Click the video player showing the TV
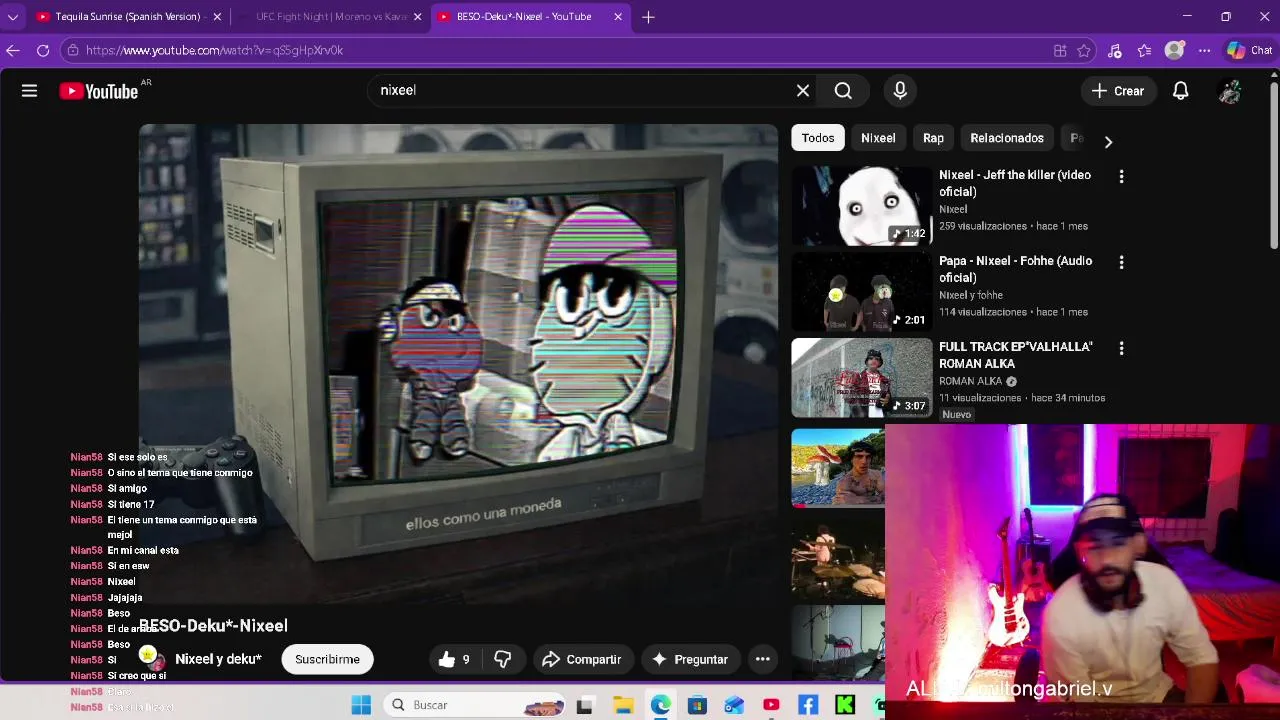 tap(458, 363)
